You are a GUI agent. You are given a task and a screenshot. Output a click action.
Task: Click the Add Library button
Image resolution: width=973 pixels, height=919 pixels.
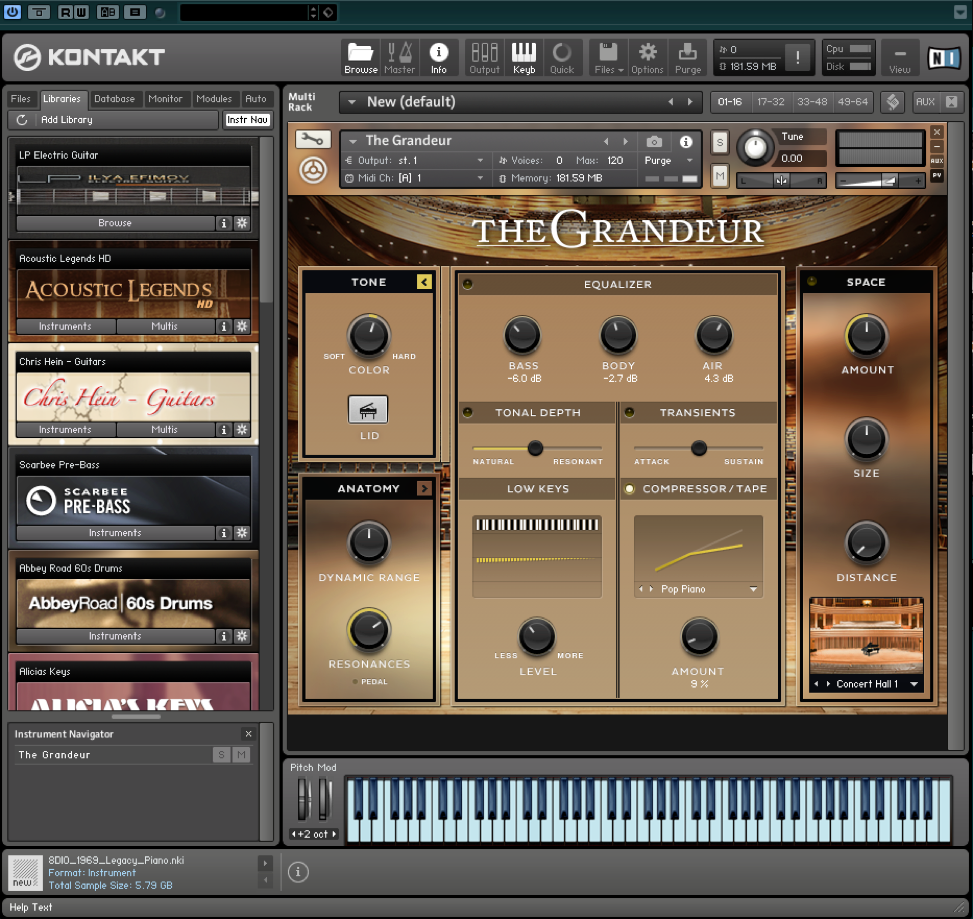click(66, 120)
